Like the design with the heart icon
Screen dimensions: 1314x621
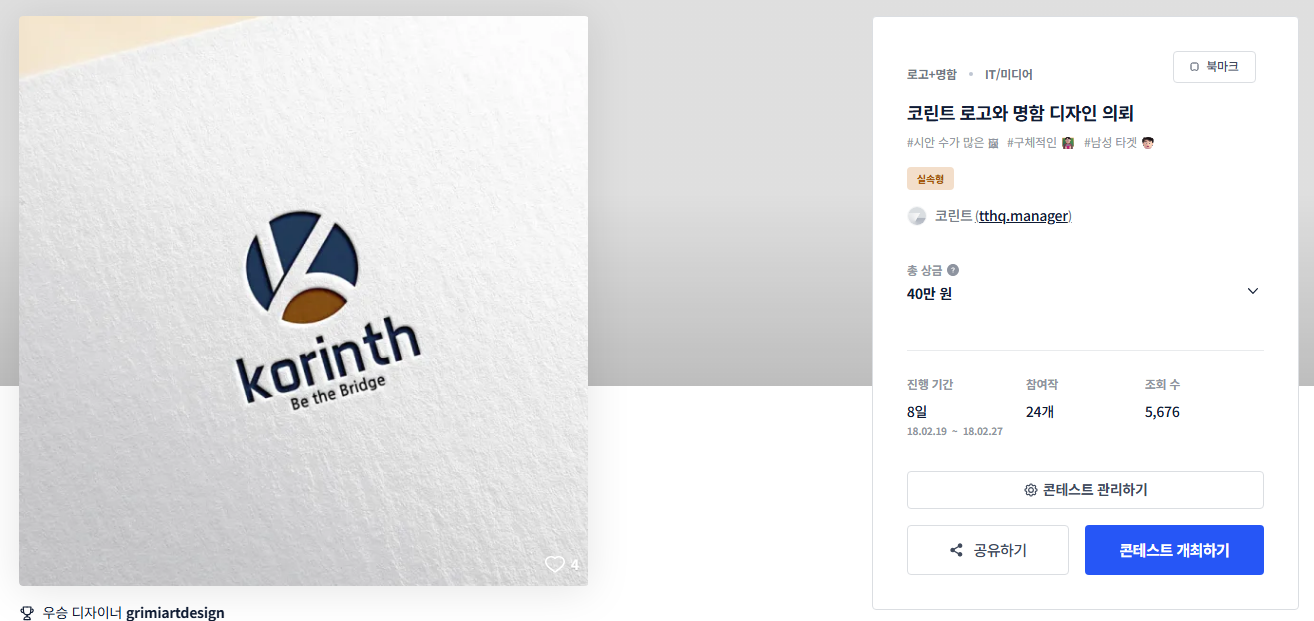click(x=555, y=565)
